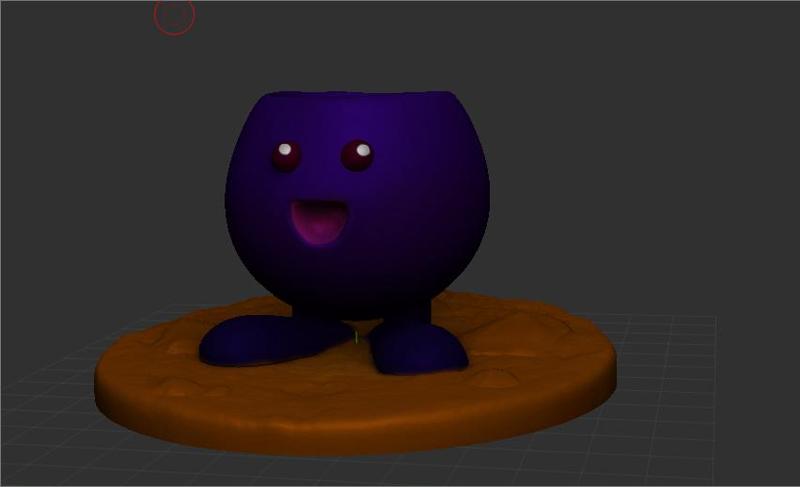This screenshot has width=800, height=487.
Task: Select the shorter purple foot on the right
Action: coord(417,348)
